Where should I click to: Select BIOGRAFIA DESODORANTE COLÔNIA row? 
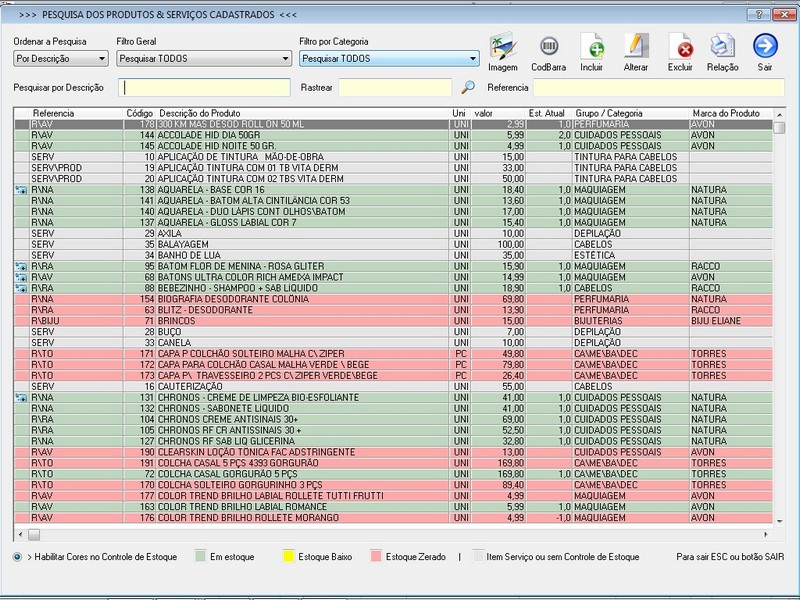(x=393, y=299)
